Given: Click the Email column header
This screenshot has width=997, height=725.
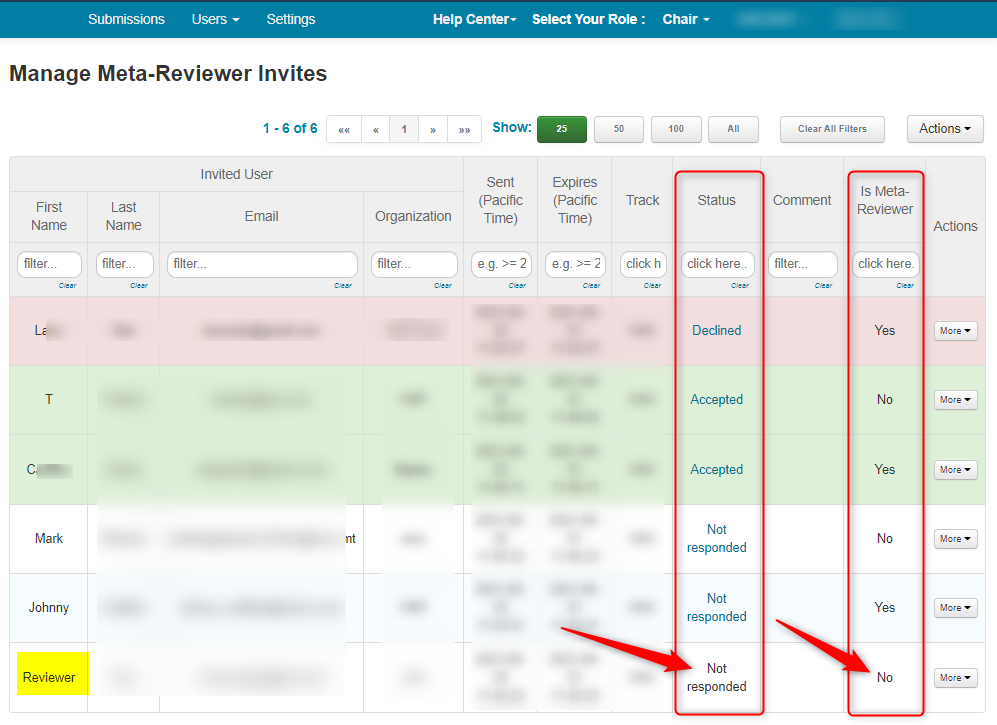Looking at the screenshot, I should click(x=262, y=216).
